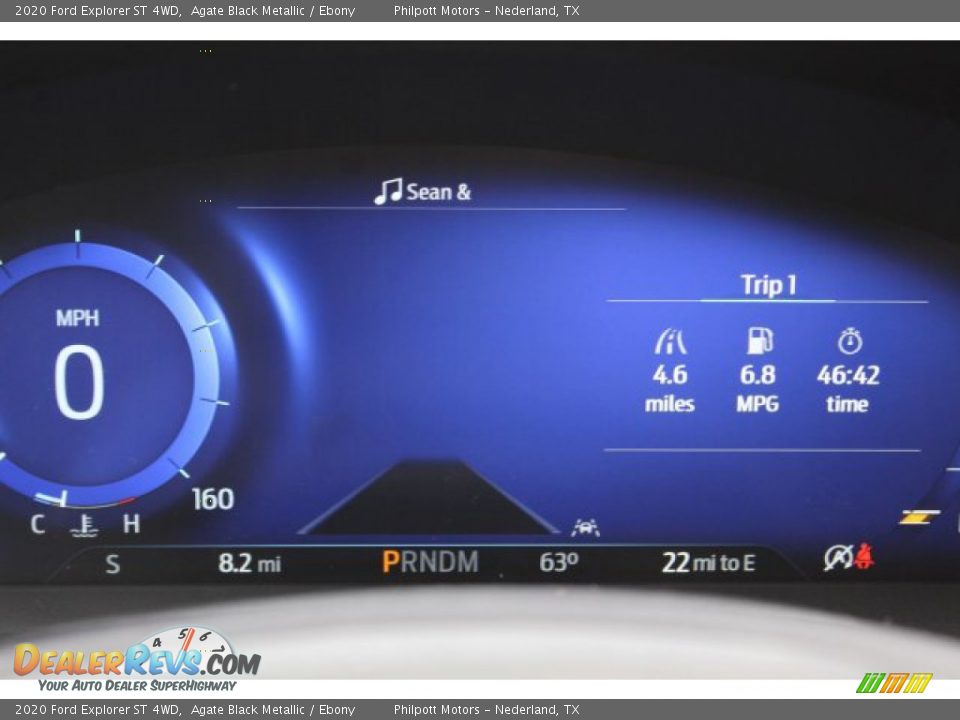The image size is (960, 720).
Task: Click the 63° outside temperature readout
Action: point(558,563)
